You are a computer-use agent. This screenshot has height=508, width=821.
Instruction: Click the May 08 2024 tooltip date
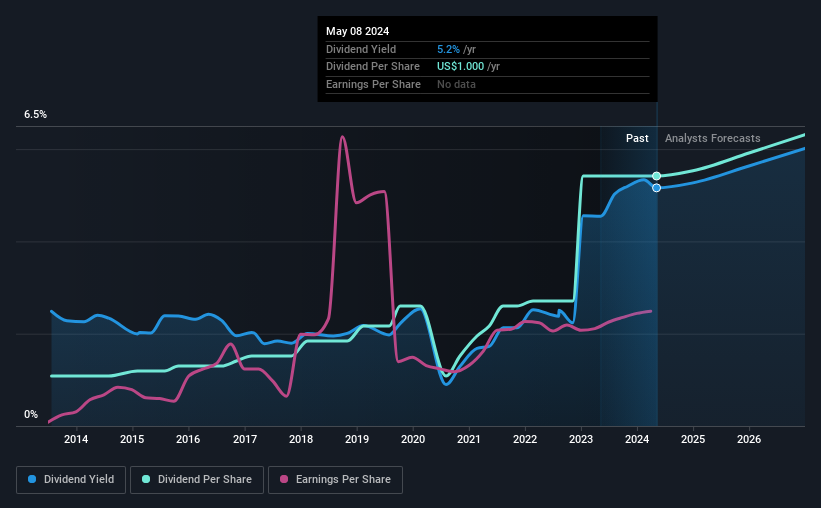358,31
